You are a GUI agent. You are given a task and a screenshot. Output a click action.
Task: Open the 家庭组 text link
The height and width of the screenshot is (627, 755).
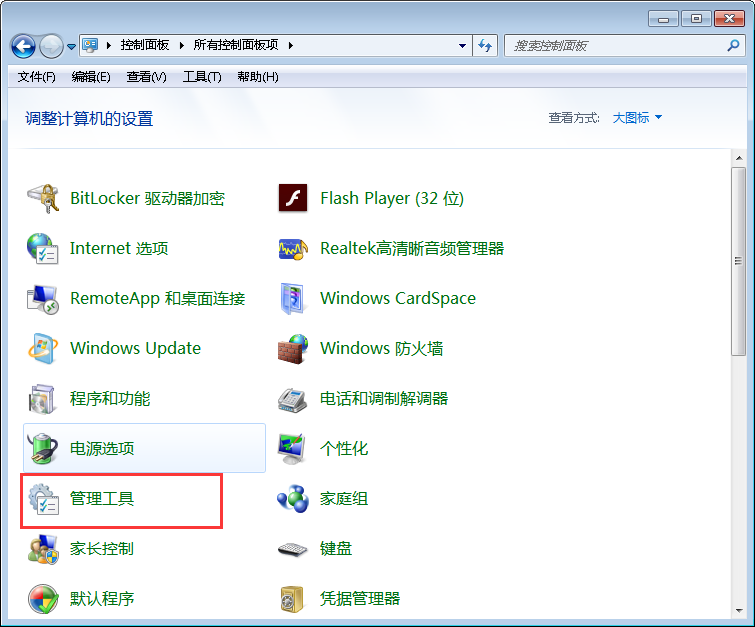coord(344,499)
